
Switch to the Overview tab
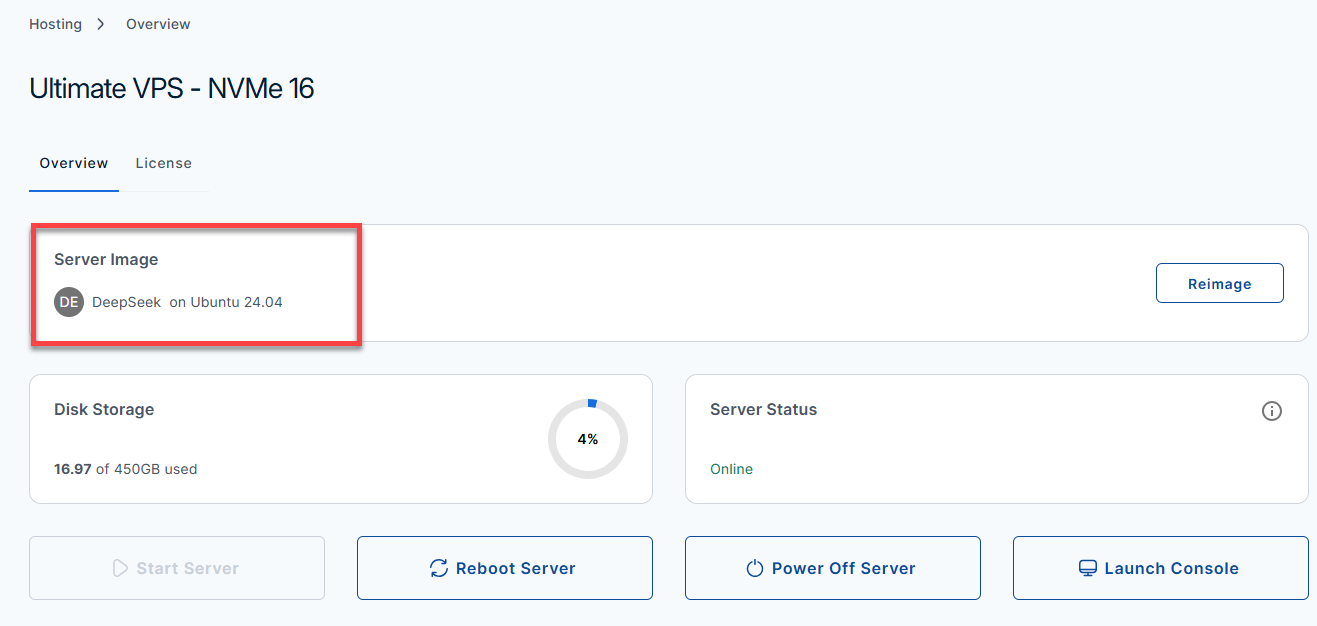click(x=74, y=163)
